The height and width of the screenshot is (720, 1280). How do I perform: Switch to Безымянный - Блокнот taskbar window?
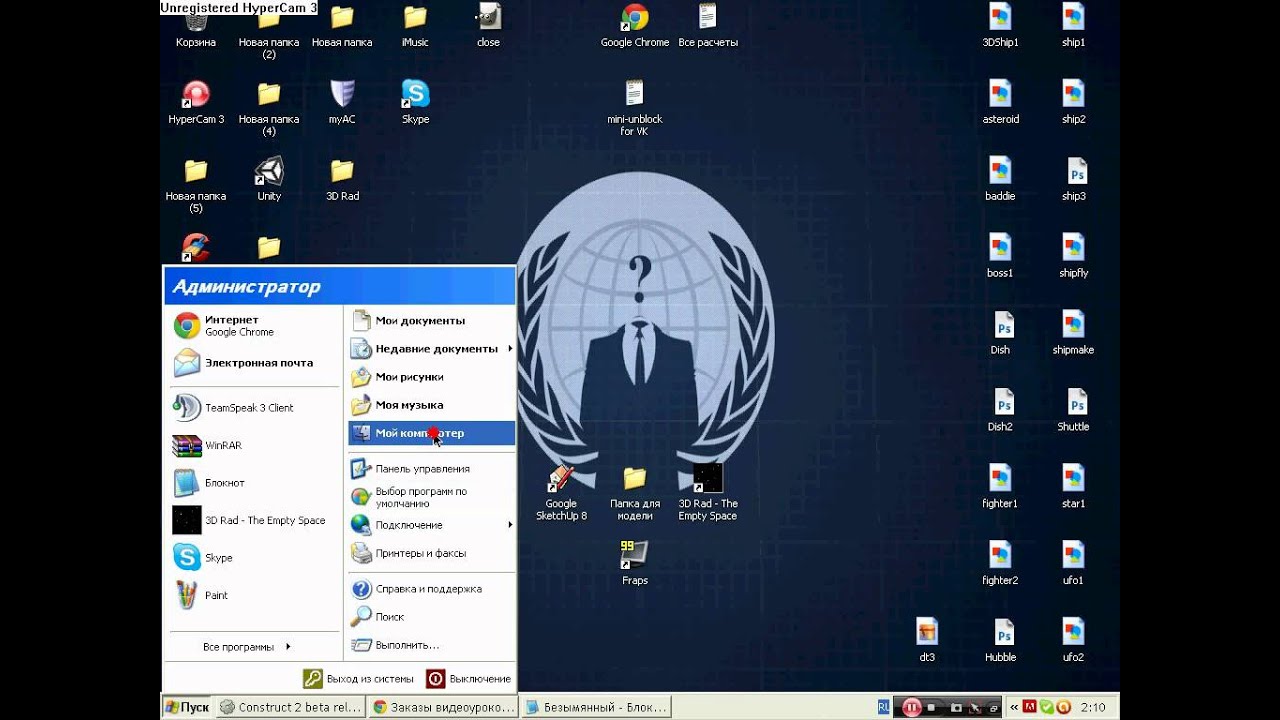pyautogui.click(x=596, y=707)
